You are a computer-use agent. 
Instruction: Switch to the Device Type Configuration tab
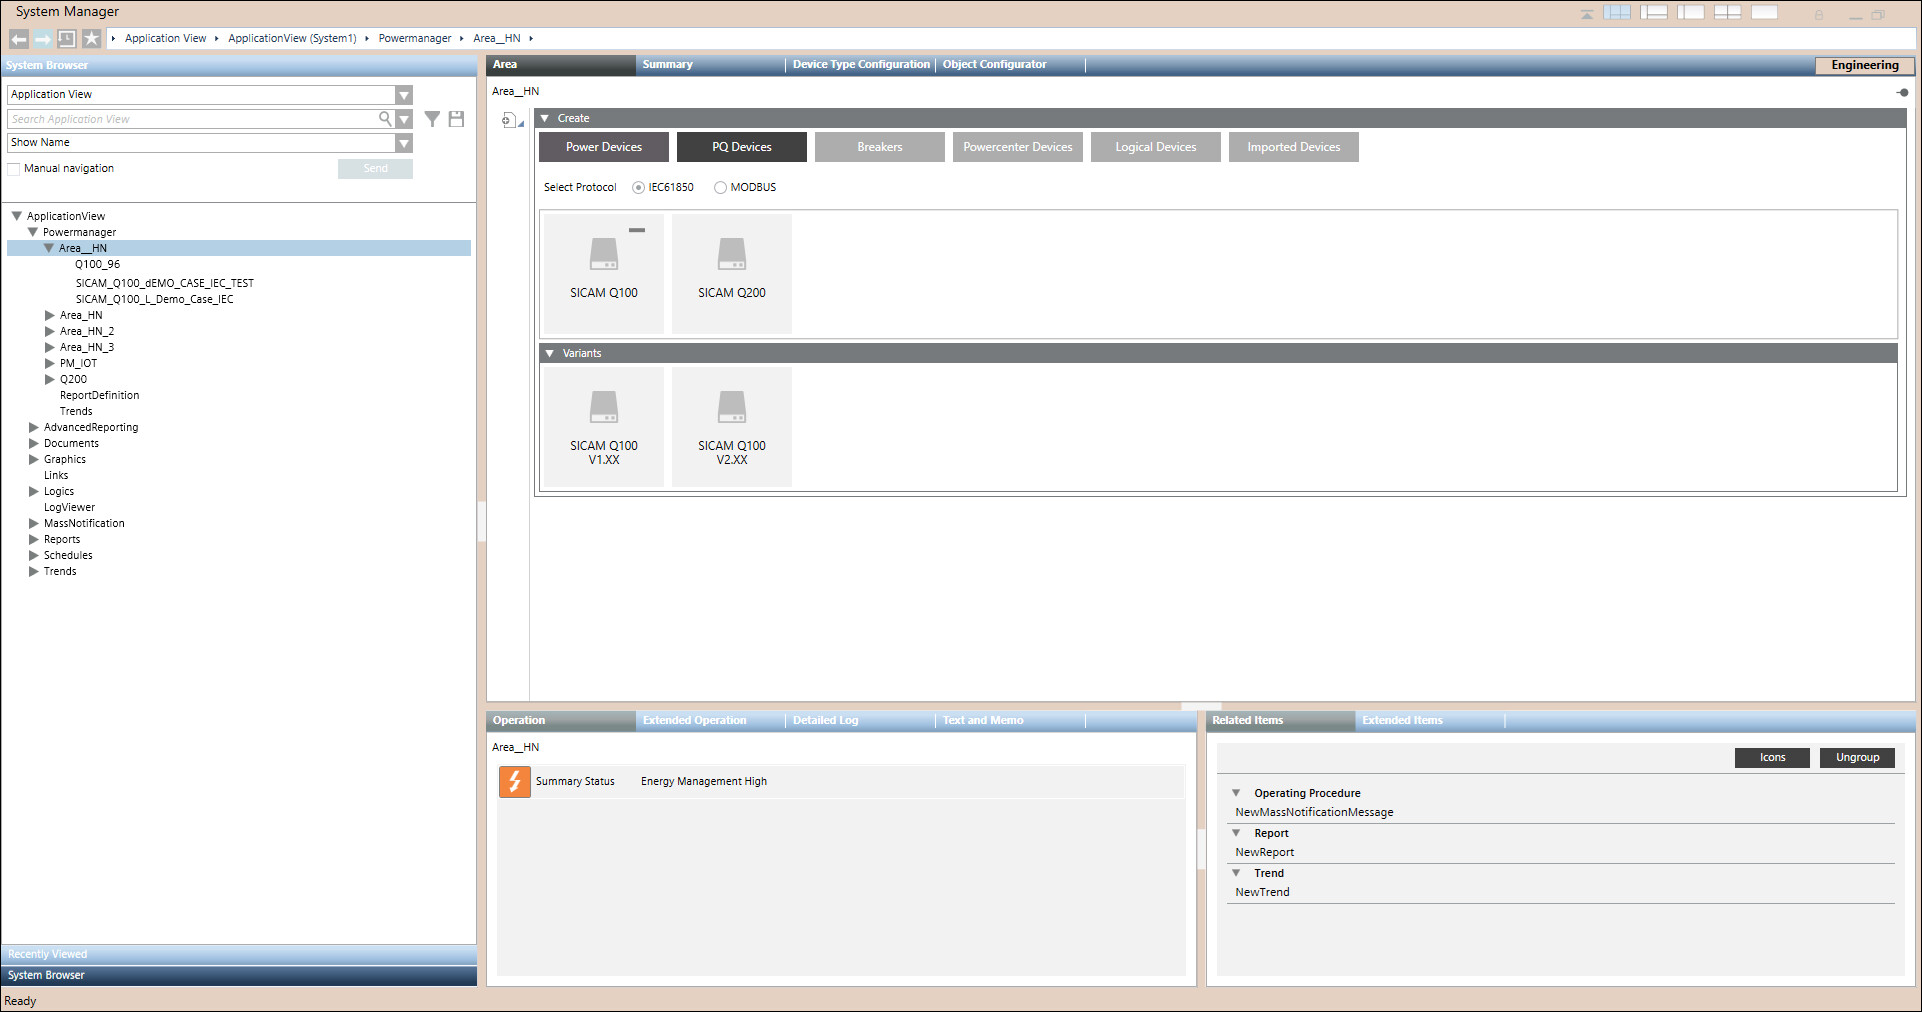coord(860,65)
